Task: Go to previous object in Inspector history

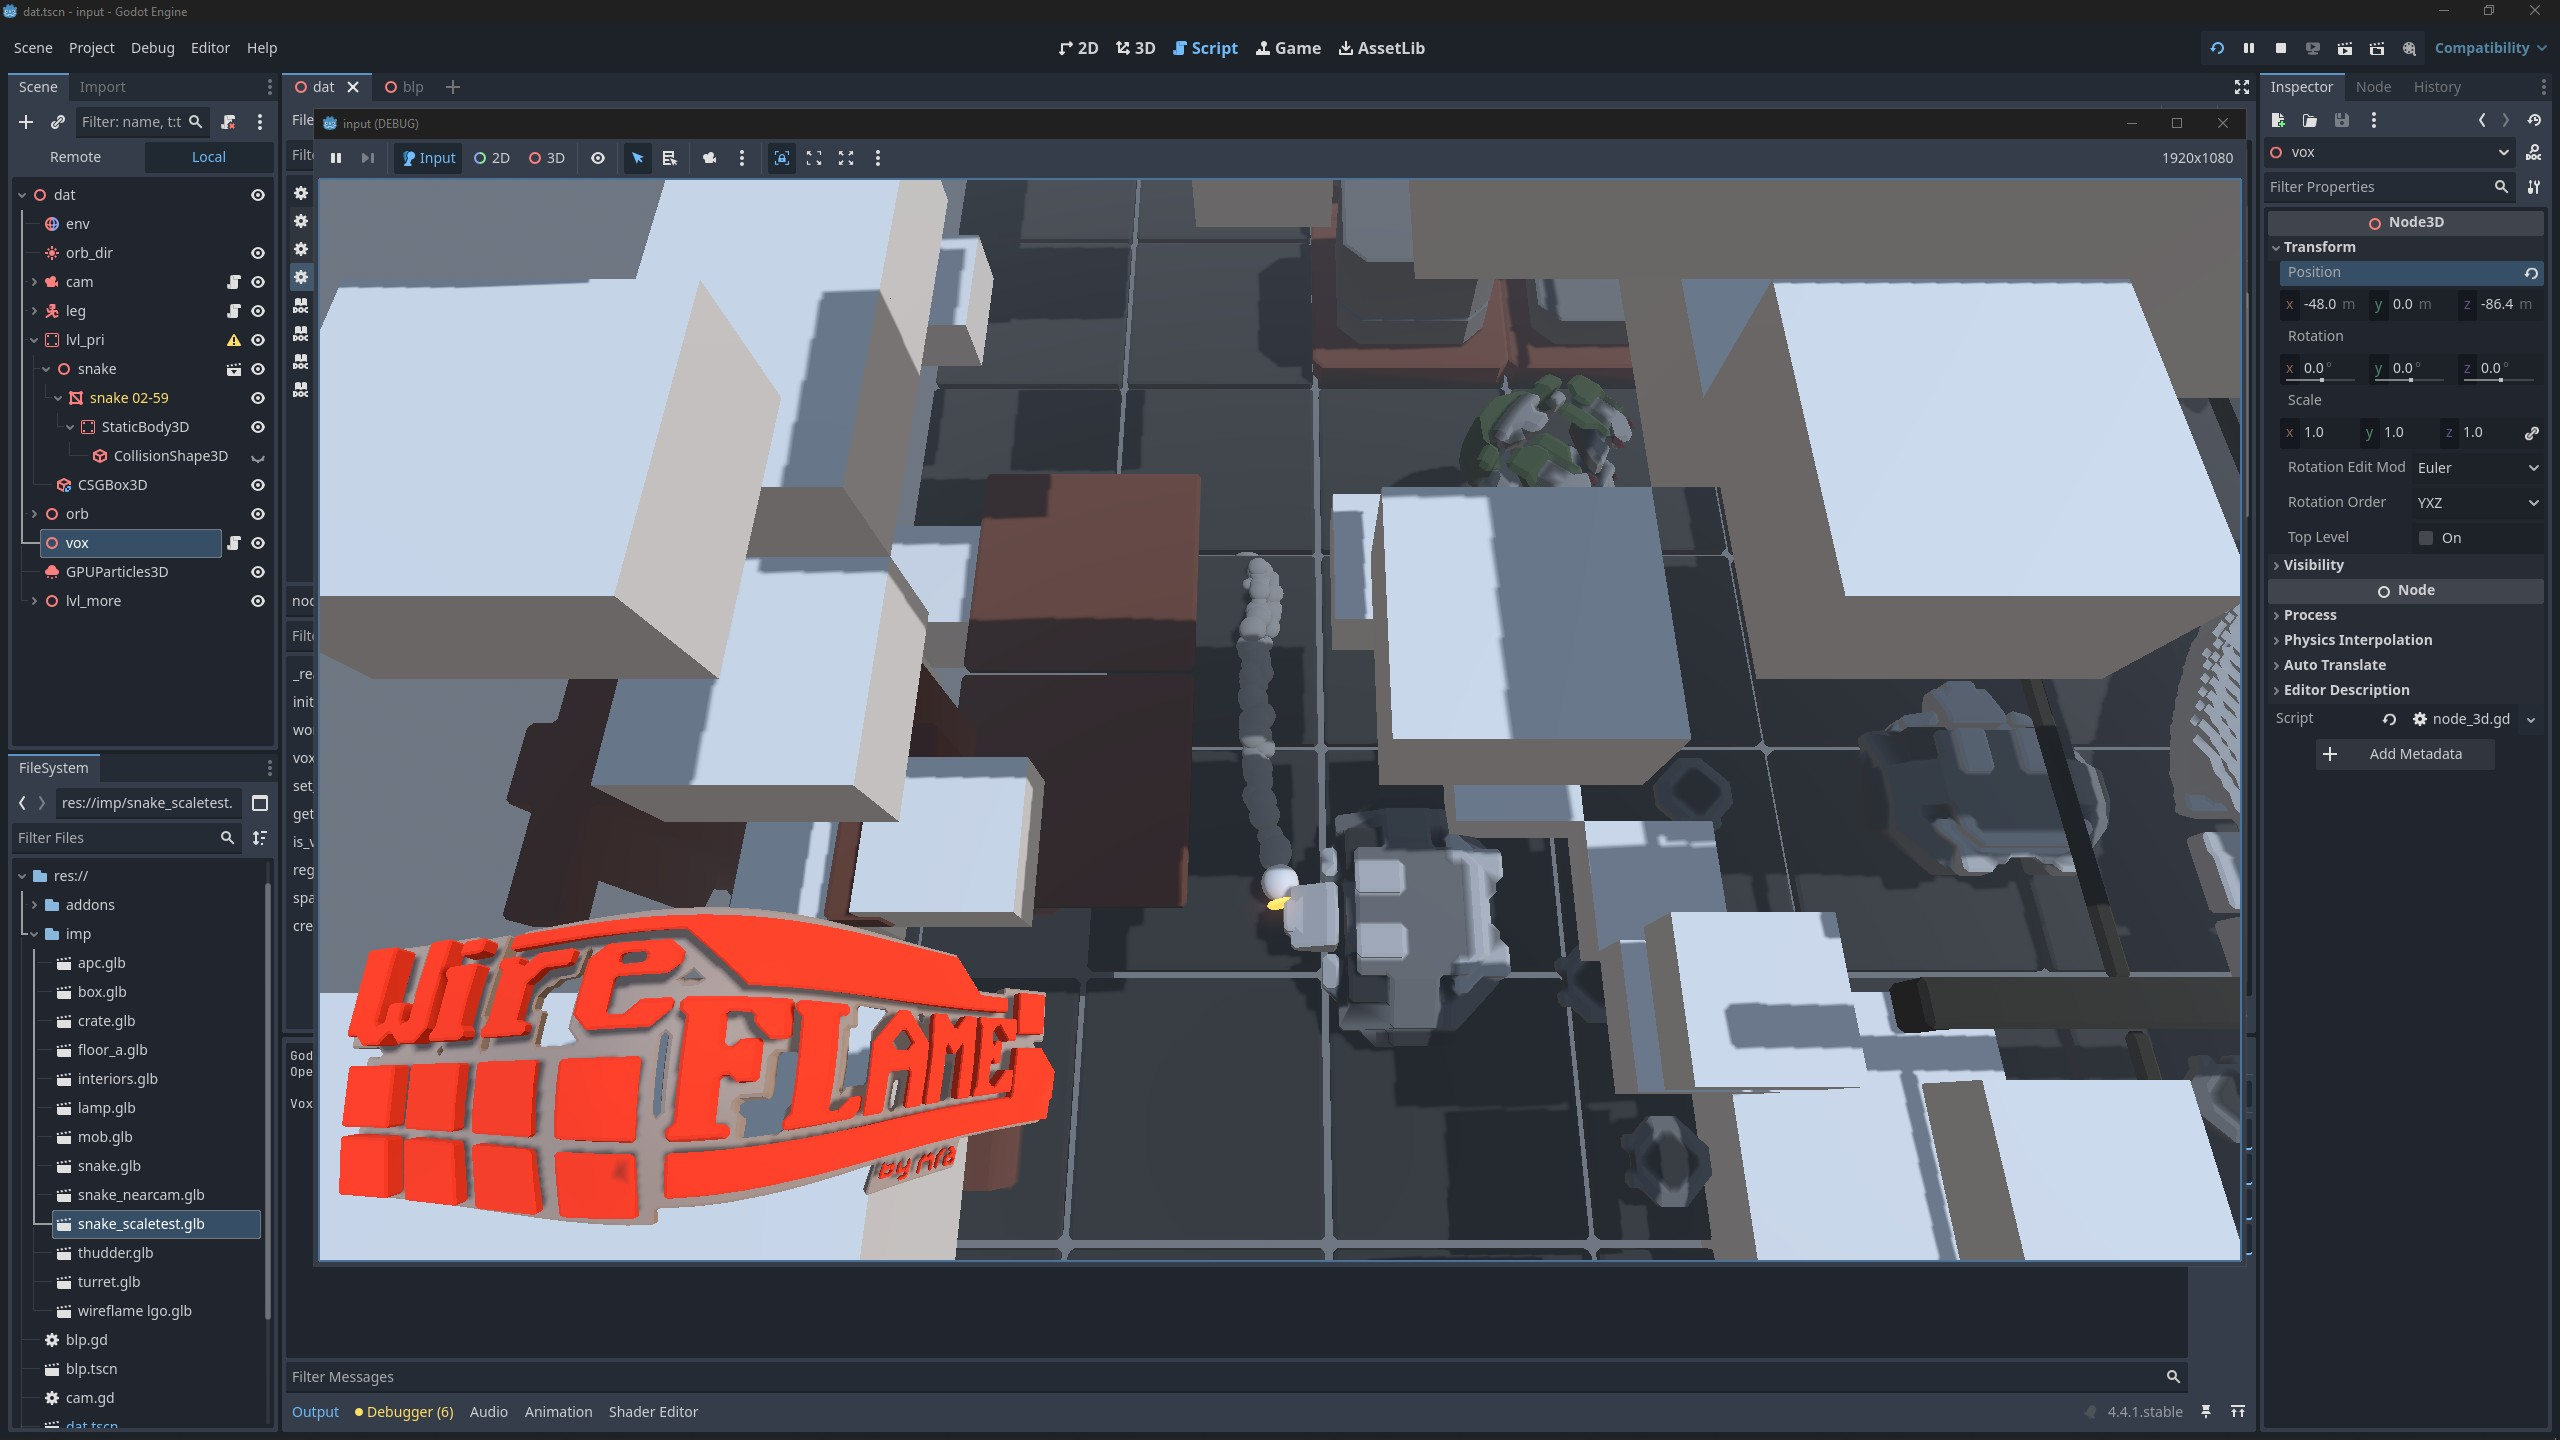Action: tap(2482, 120)
